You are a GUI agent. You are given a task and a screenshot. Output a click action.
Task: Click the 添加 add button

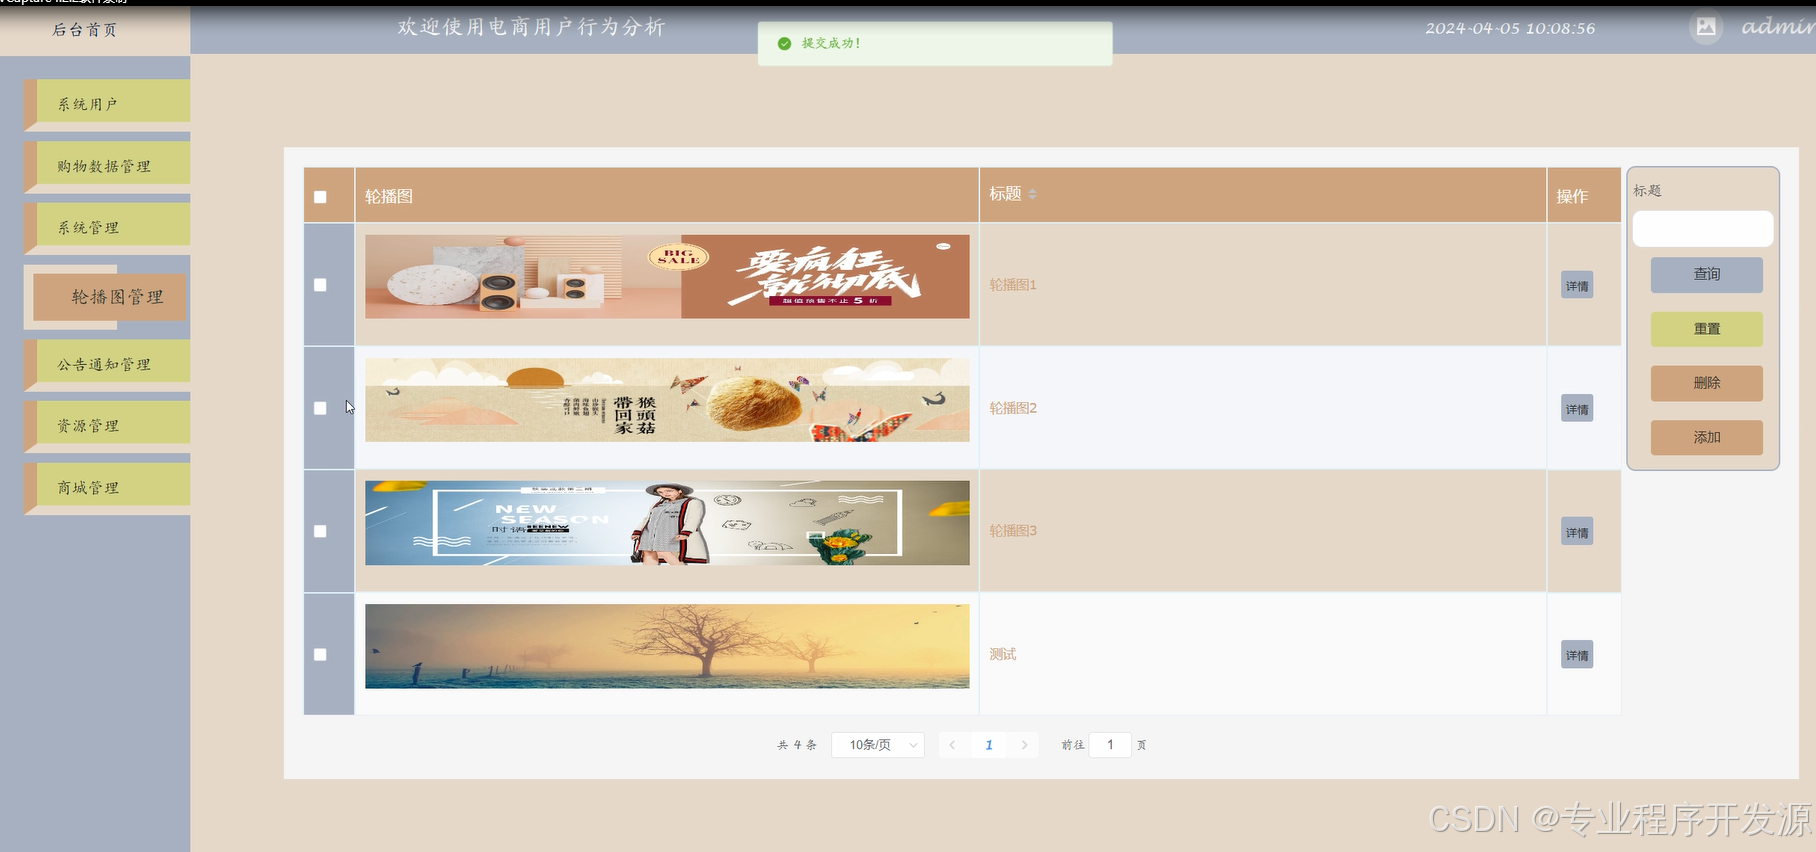point(1706,437)
